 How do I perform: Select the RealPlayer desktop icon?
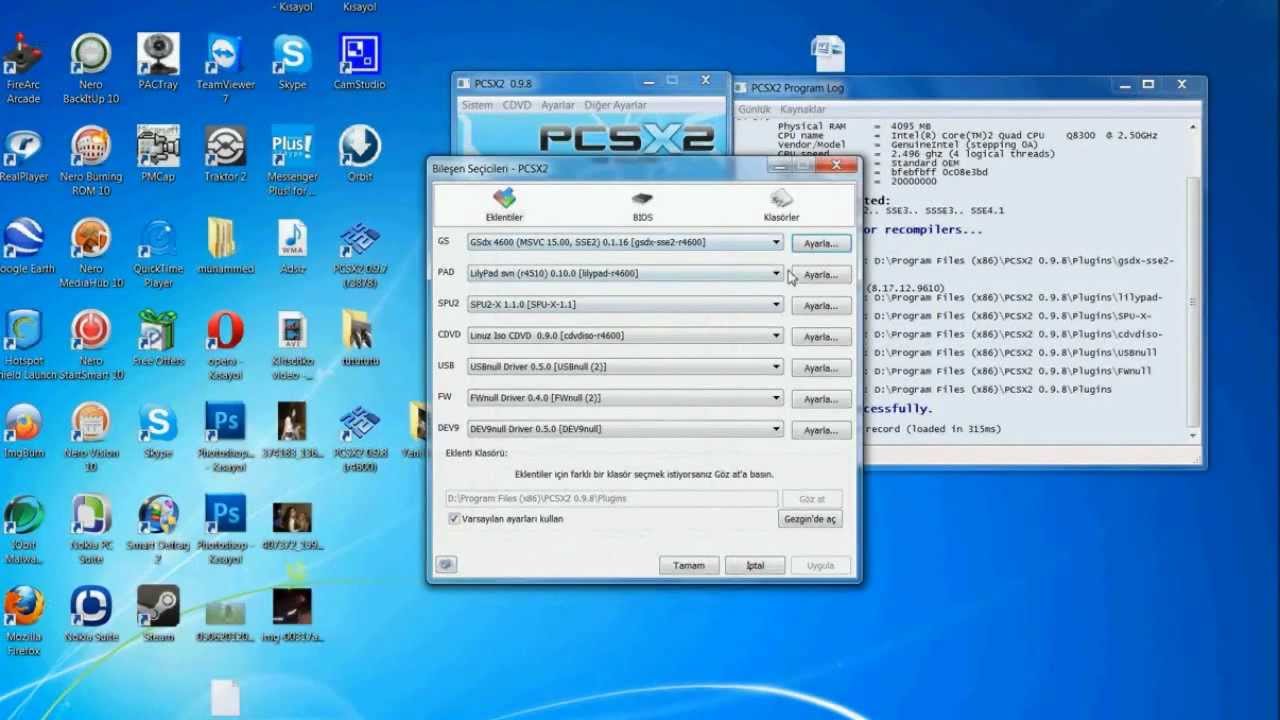pos(23,155)
